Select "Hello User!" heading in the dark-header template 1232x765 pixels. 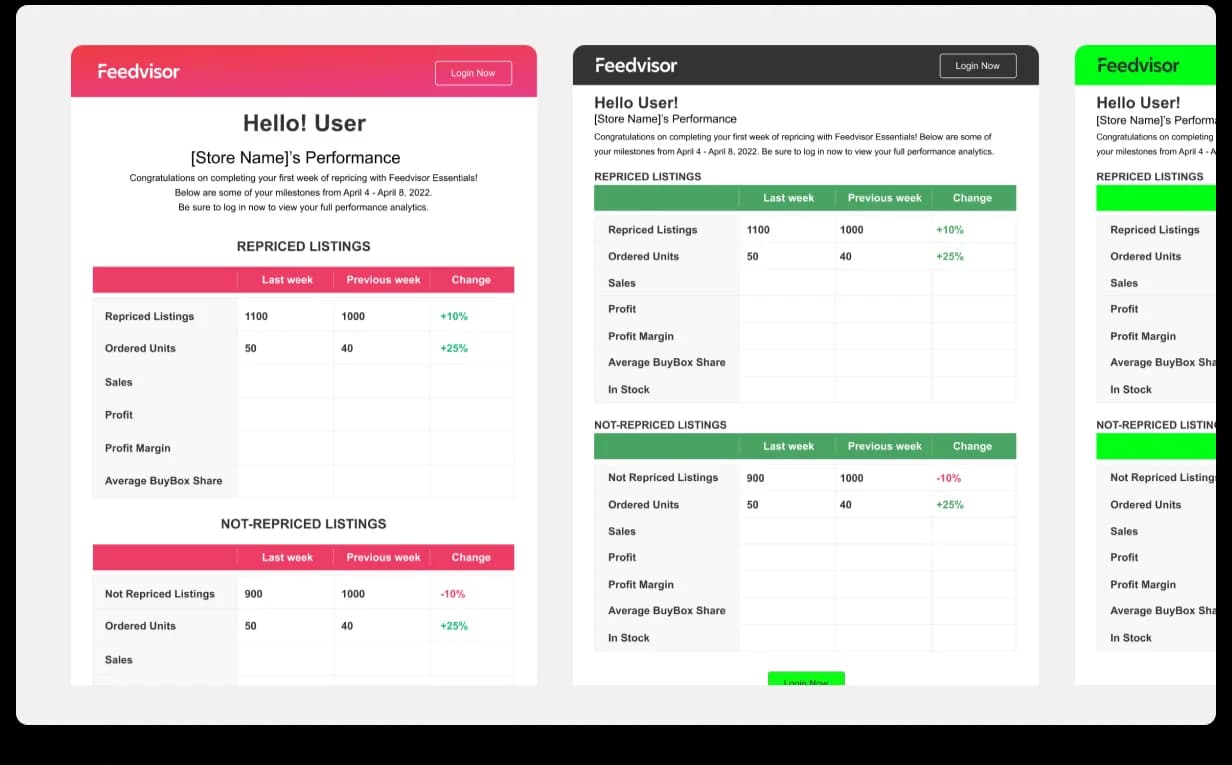click(636, 102)
